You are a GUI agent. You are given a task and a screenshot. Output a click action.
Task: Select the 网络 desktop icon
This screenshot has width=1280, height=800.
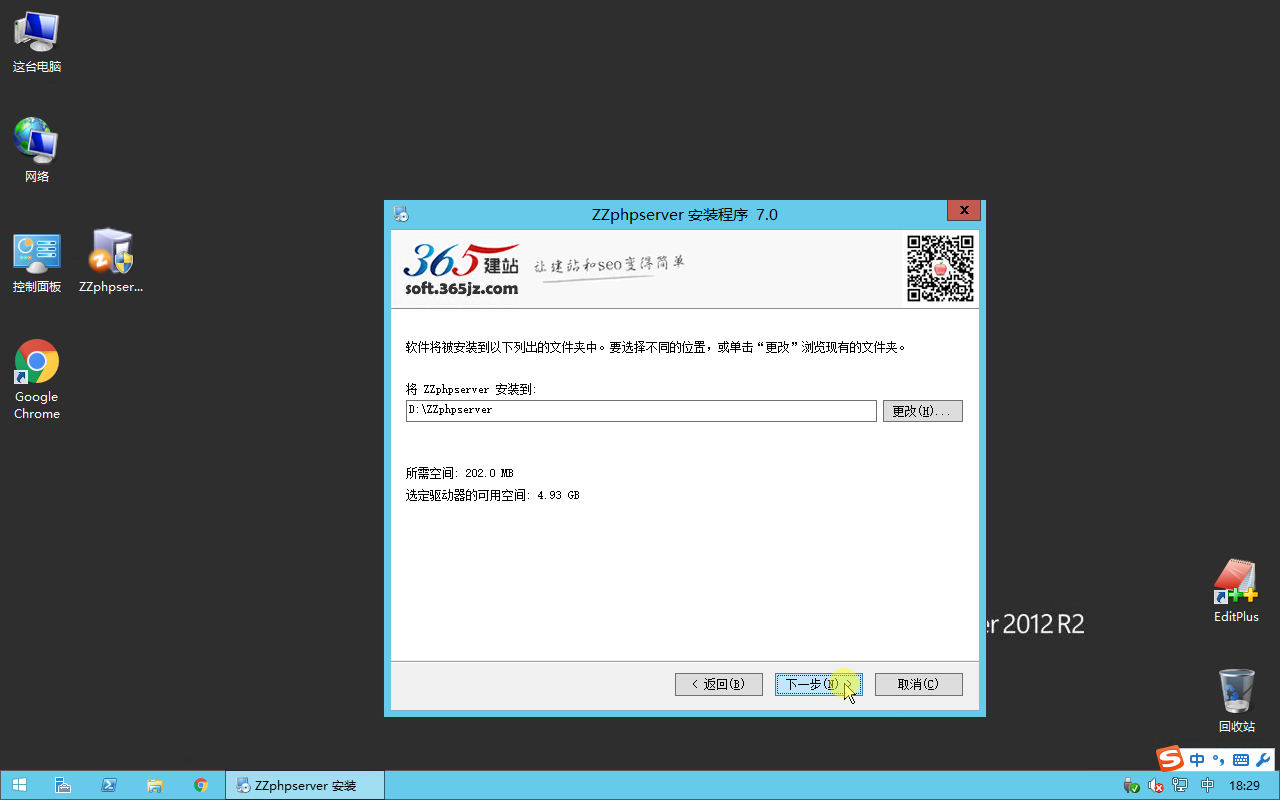(37, 151)
